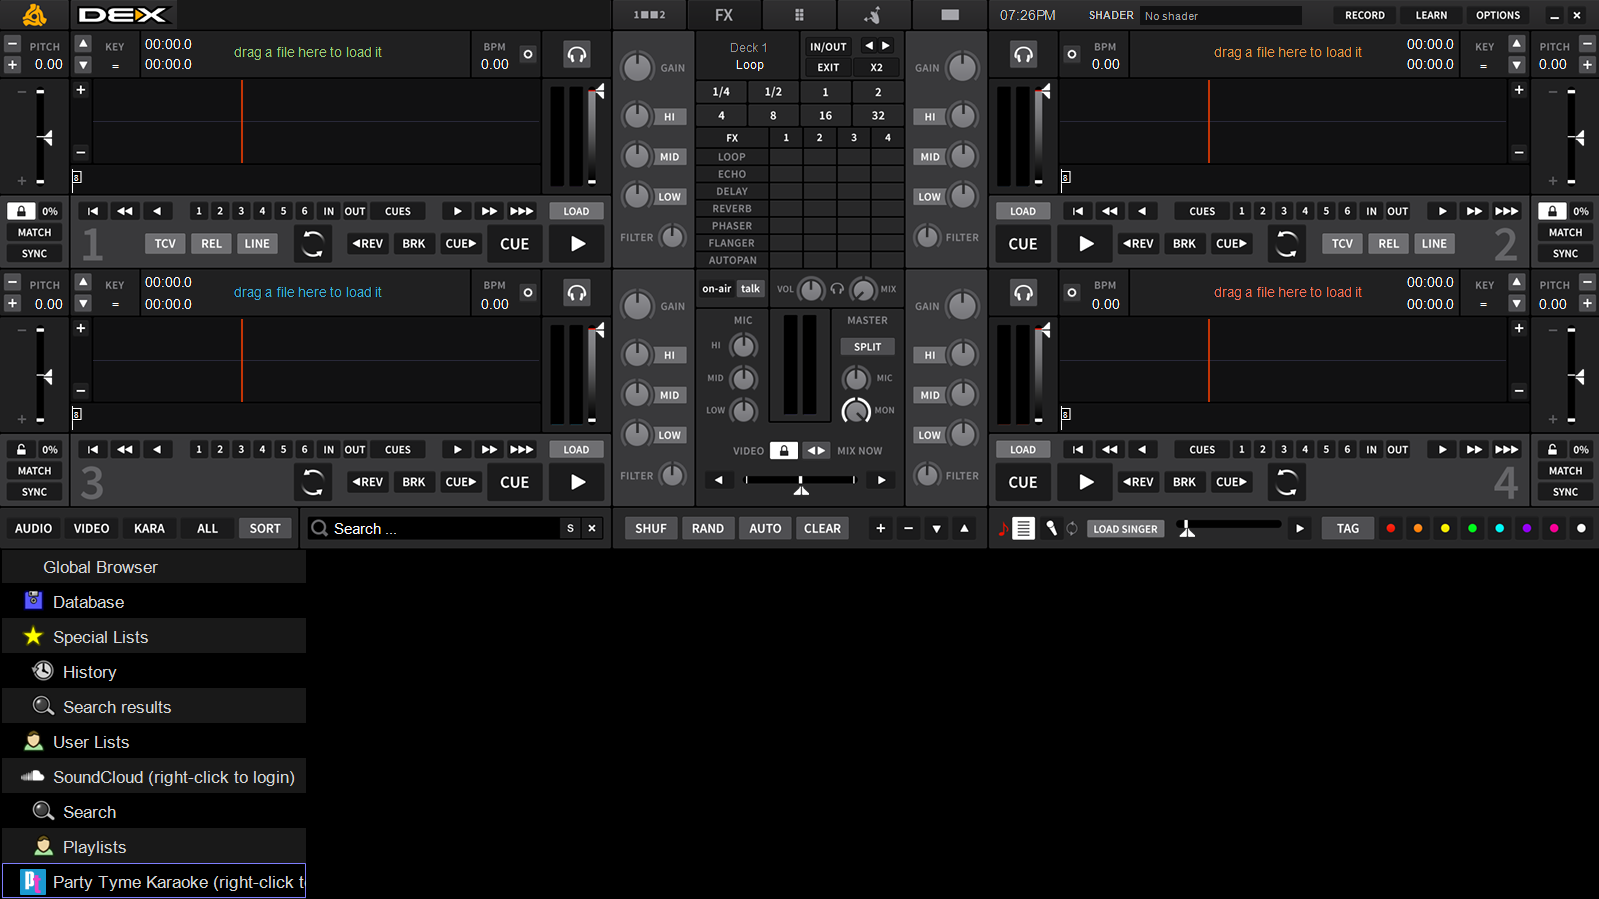Toggle deck 3 pitch lock icon
Screen dimensions: 1599x899
pyautogui.click(x=21, y=450)
